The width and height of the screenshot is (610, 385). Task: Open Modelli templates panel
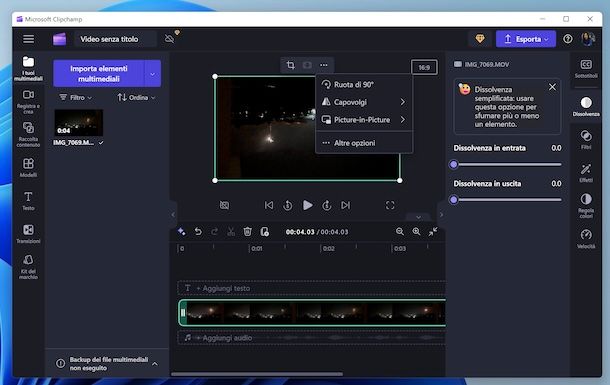(x=28, y=168)
